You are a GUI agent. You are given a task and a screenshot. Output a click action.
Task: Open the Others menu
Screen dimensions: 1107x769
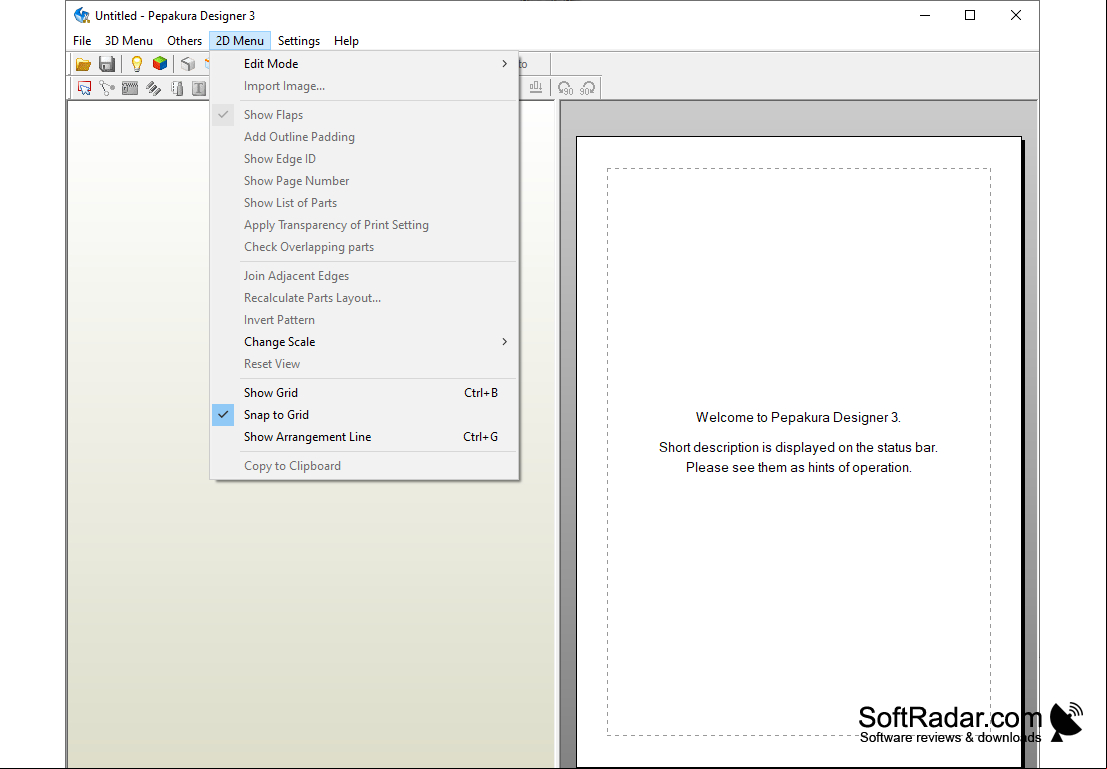tap(184, 41)
